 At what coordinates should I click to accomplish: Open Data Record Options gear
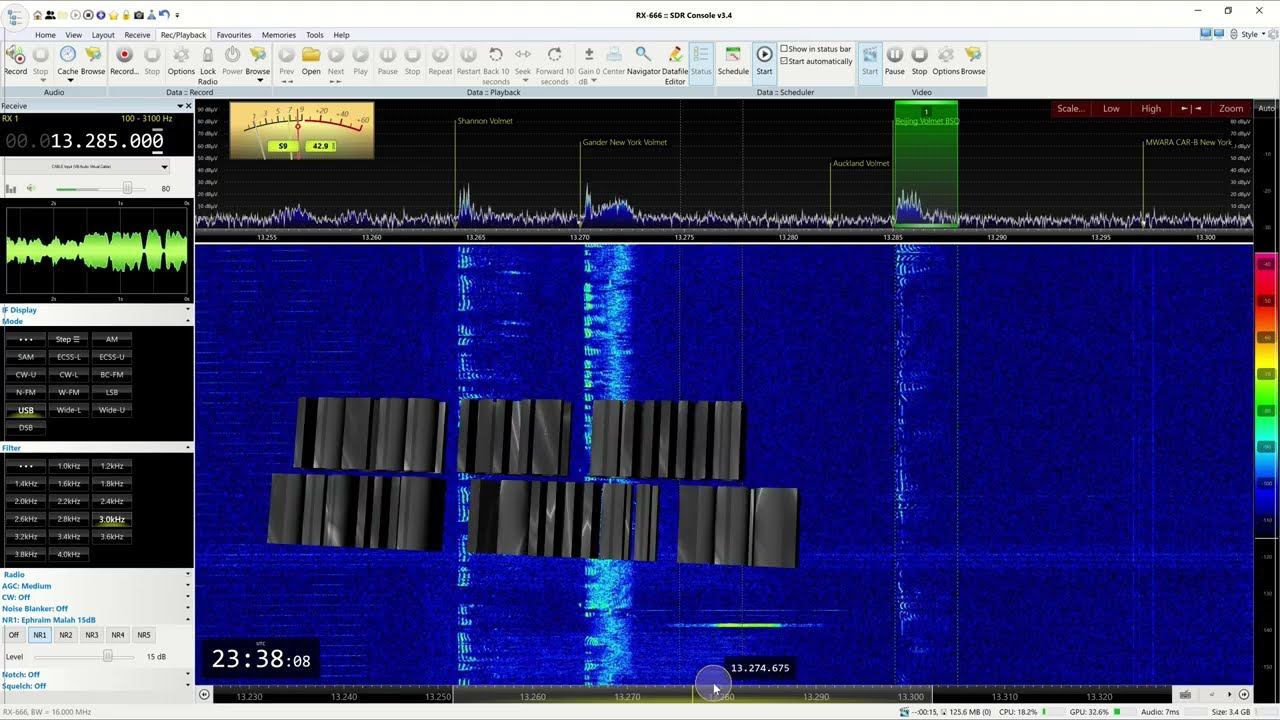(x=181, y=59)
